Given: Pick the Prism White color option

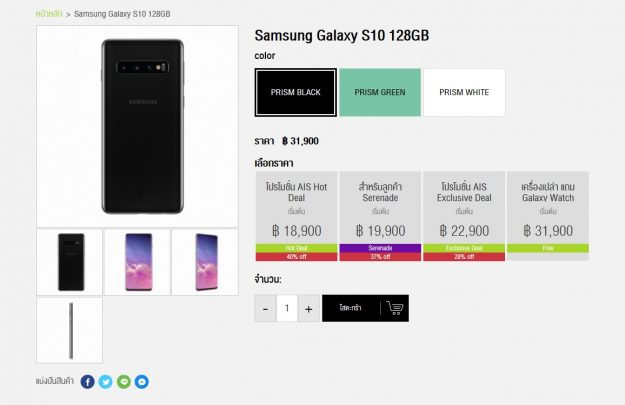Looking at the screenshot, I should (x=464, y=92).
